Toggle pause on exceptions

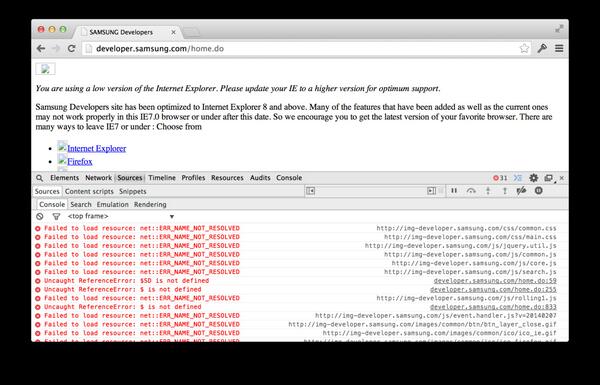538,190
